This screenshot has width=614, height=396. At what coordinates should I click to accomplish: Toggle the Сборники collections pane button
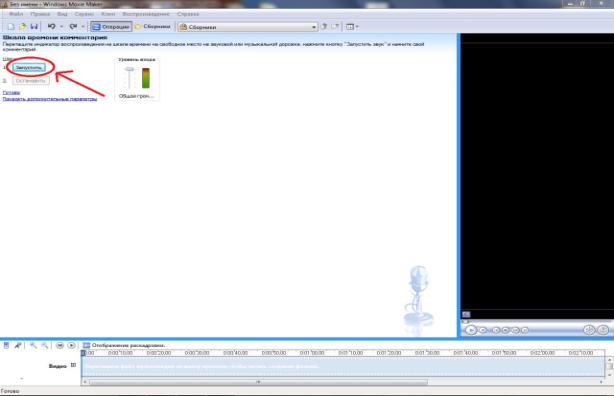tap(152, 27)
